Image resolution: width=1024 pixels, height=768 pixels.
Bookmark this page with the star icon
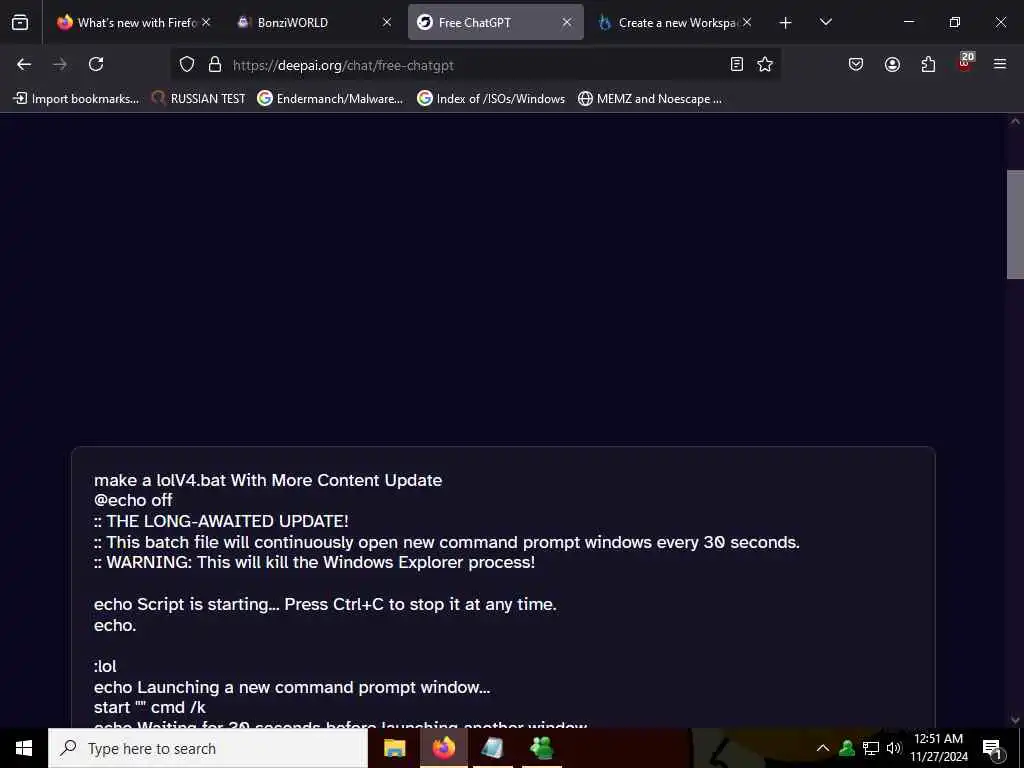coord(765,64)
